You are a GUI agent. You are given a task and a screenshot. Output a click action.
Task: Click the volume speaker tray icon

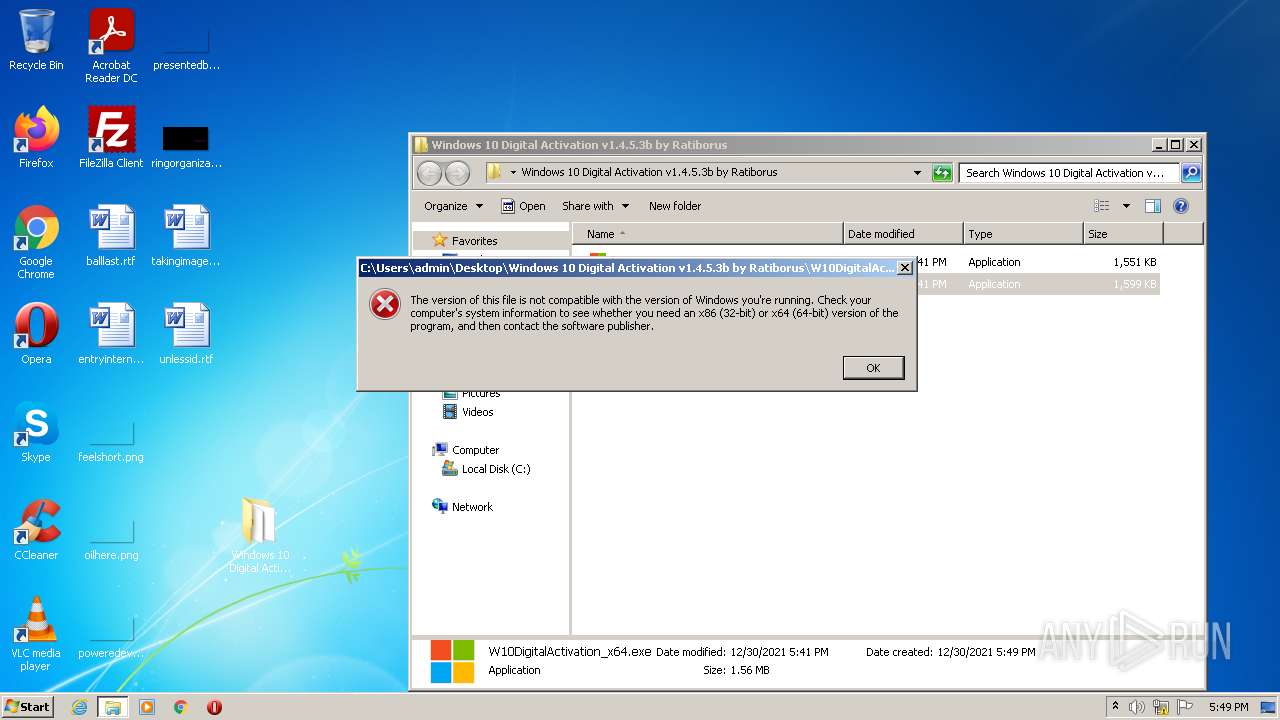click(x=1137, y=707)
